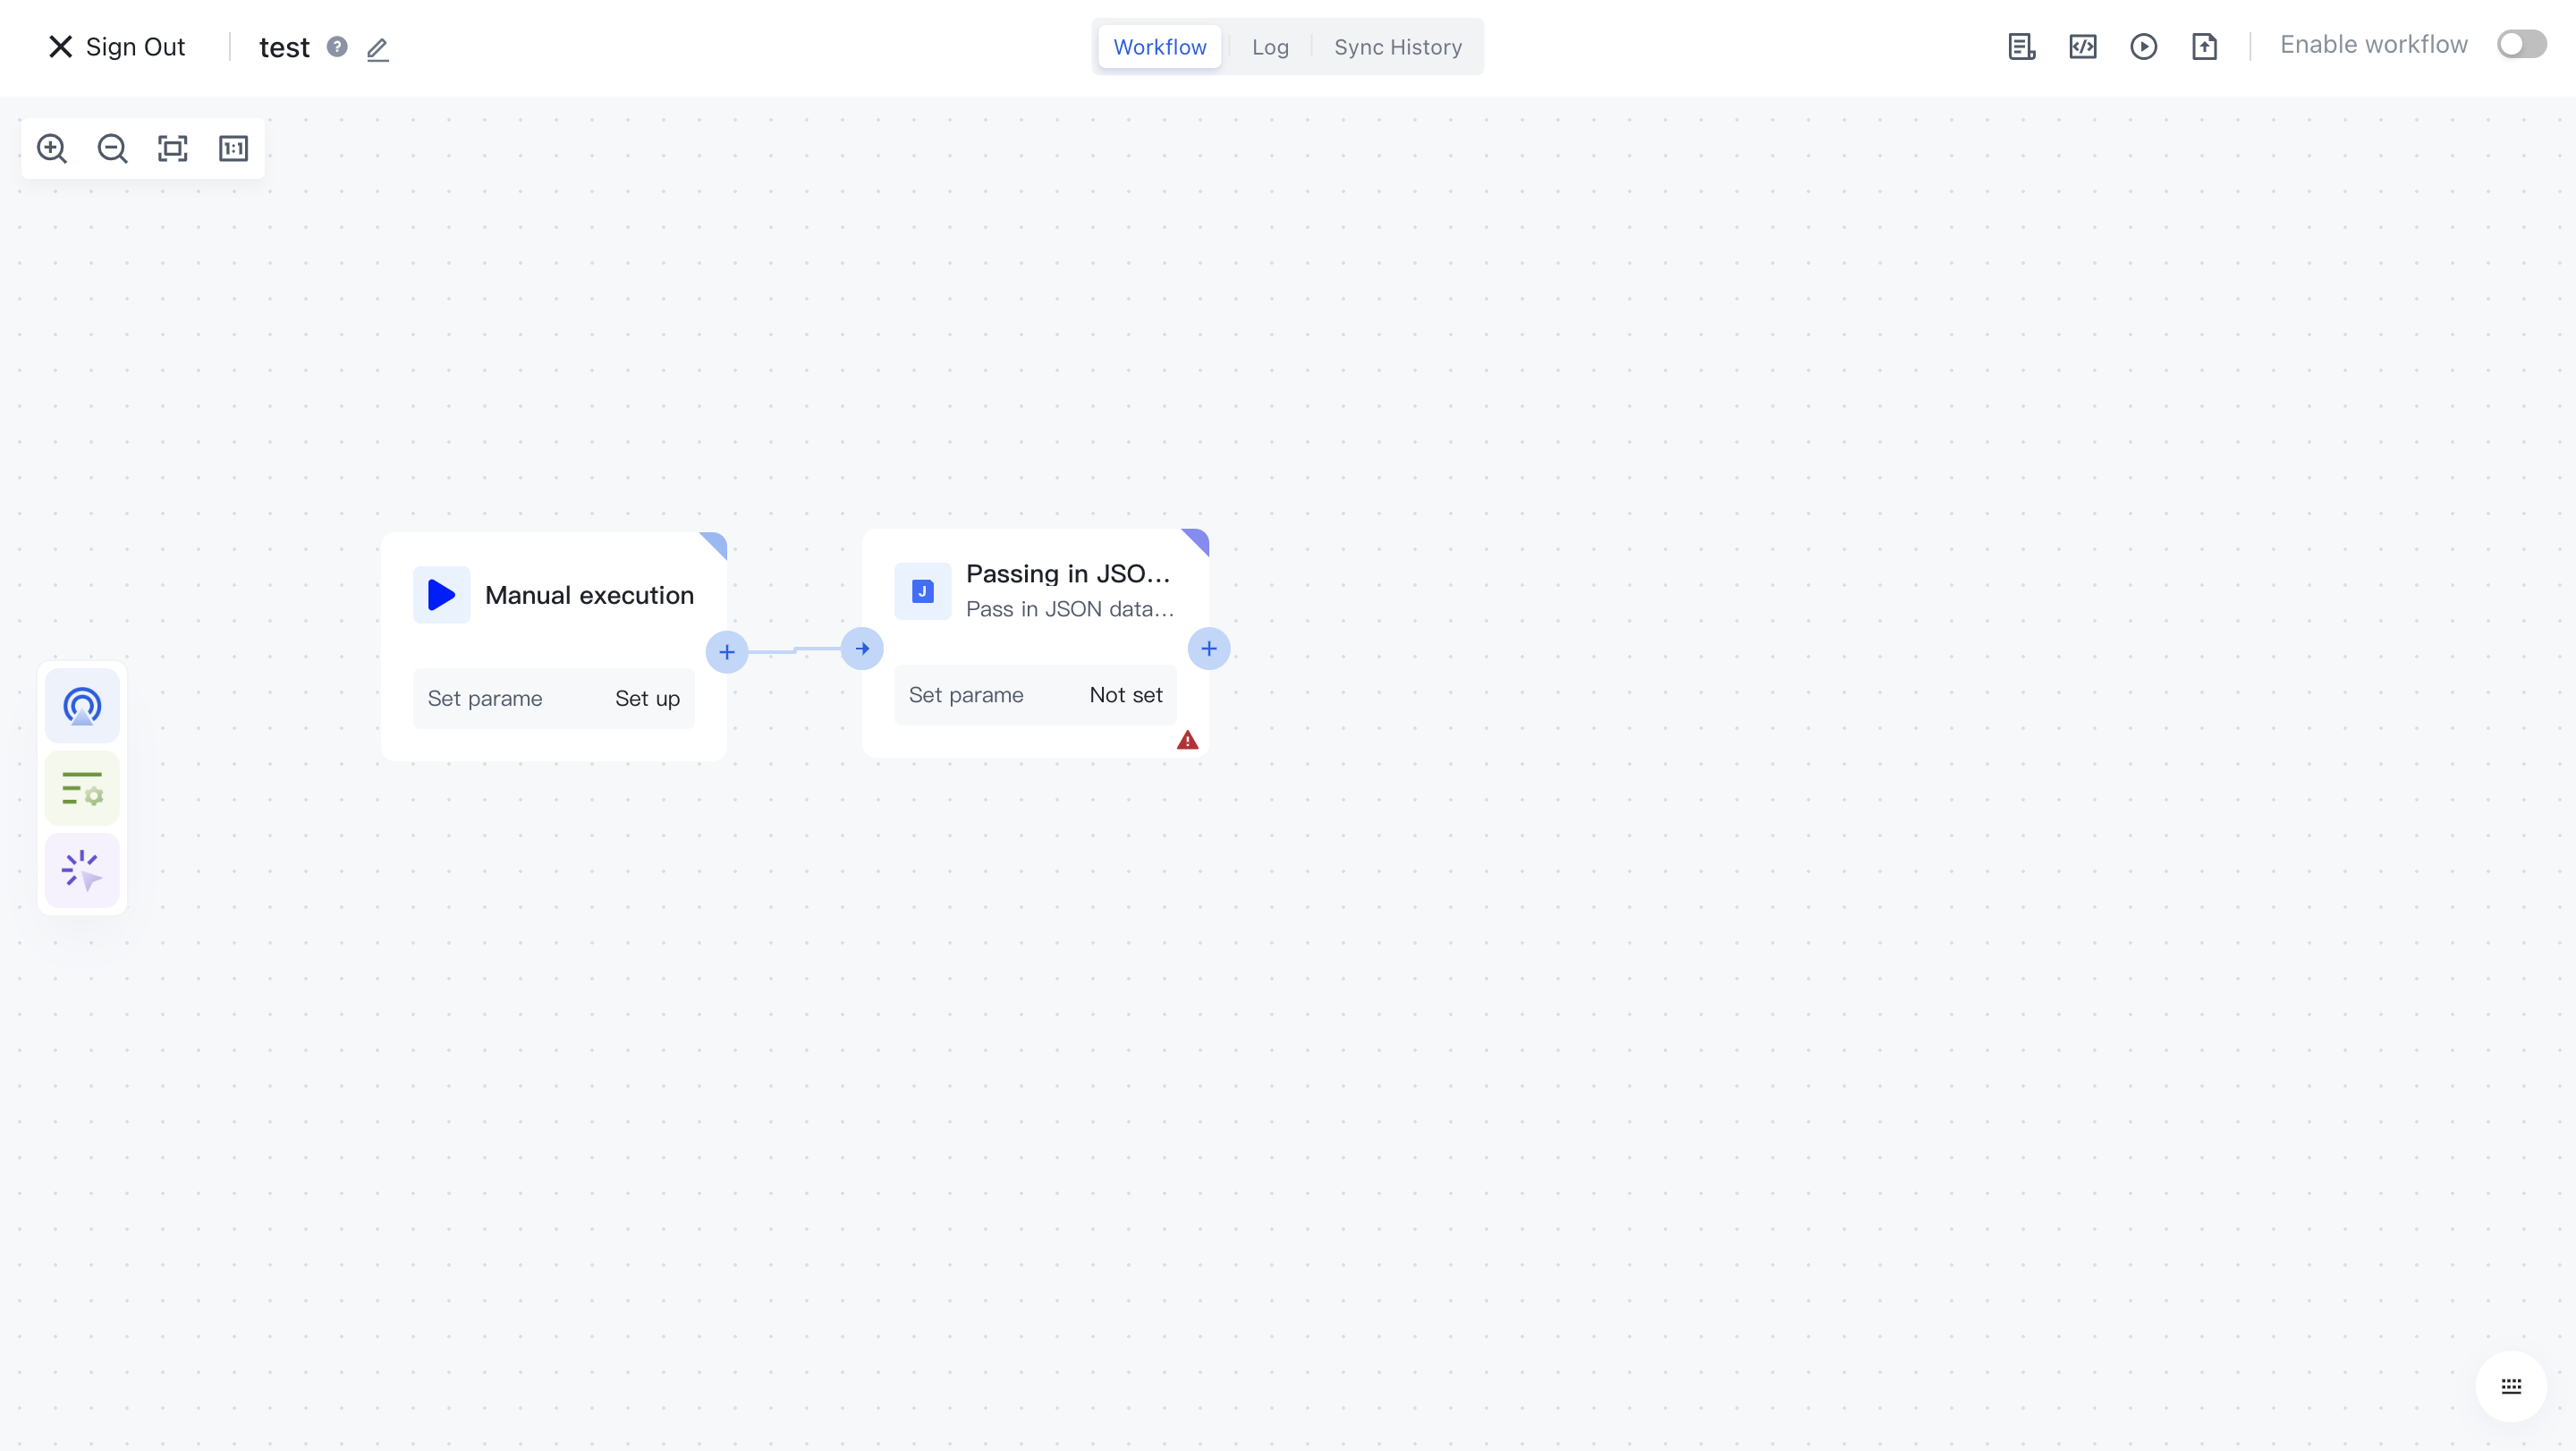Click the plus button right of the JSON node
Image resolution: width=2576 pixels, height=1451 pixels.
(x=1209, y=648)
